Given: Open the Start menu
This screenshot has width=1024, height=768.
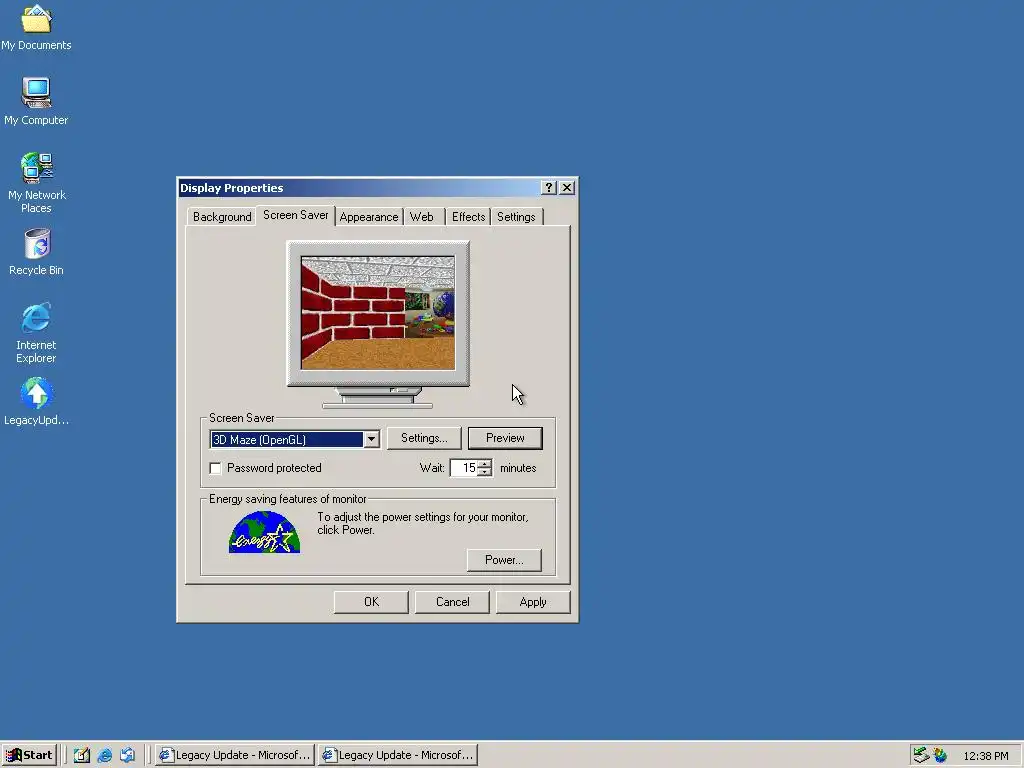Looking at the screenshot, I should [29, 755].
